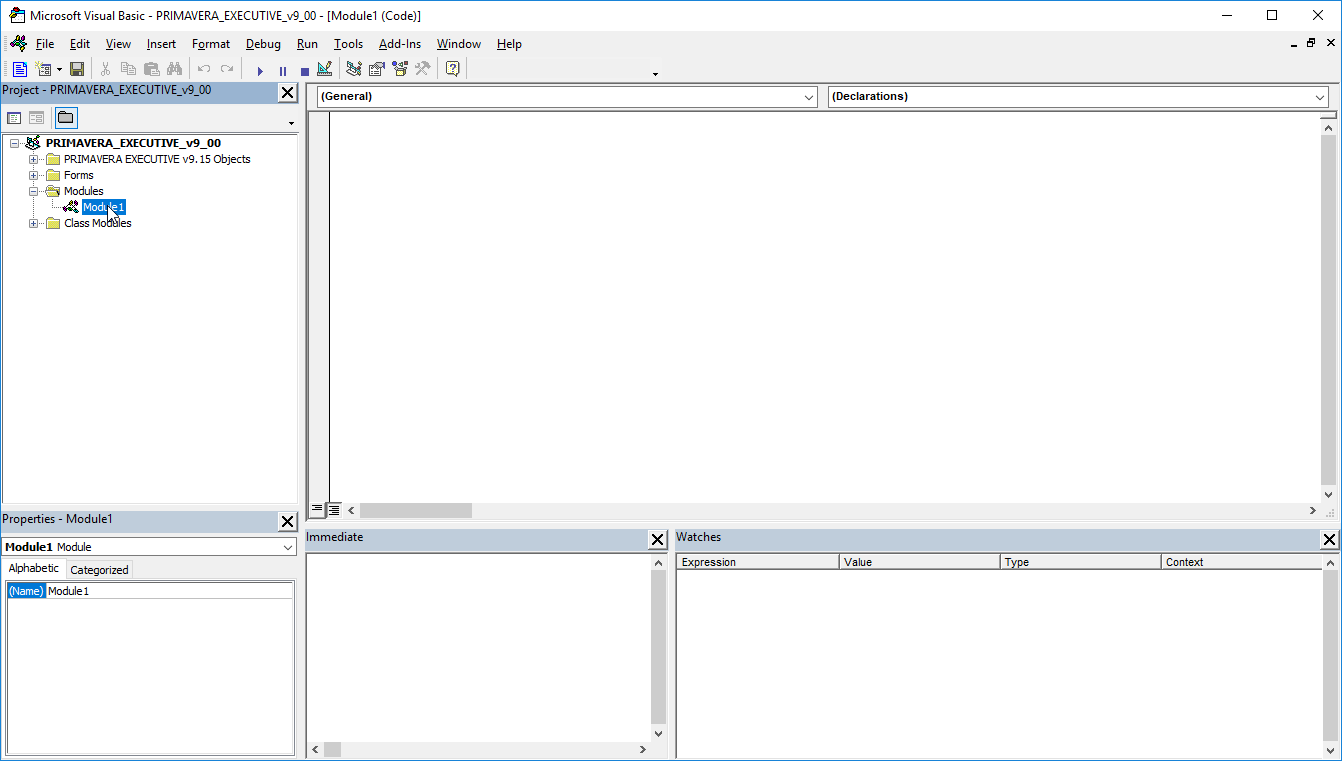
Task: Open the Object Browser toolbar icon
Action: click(400, 70)
